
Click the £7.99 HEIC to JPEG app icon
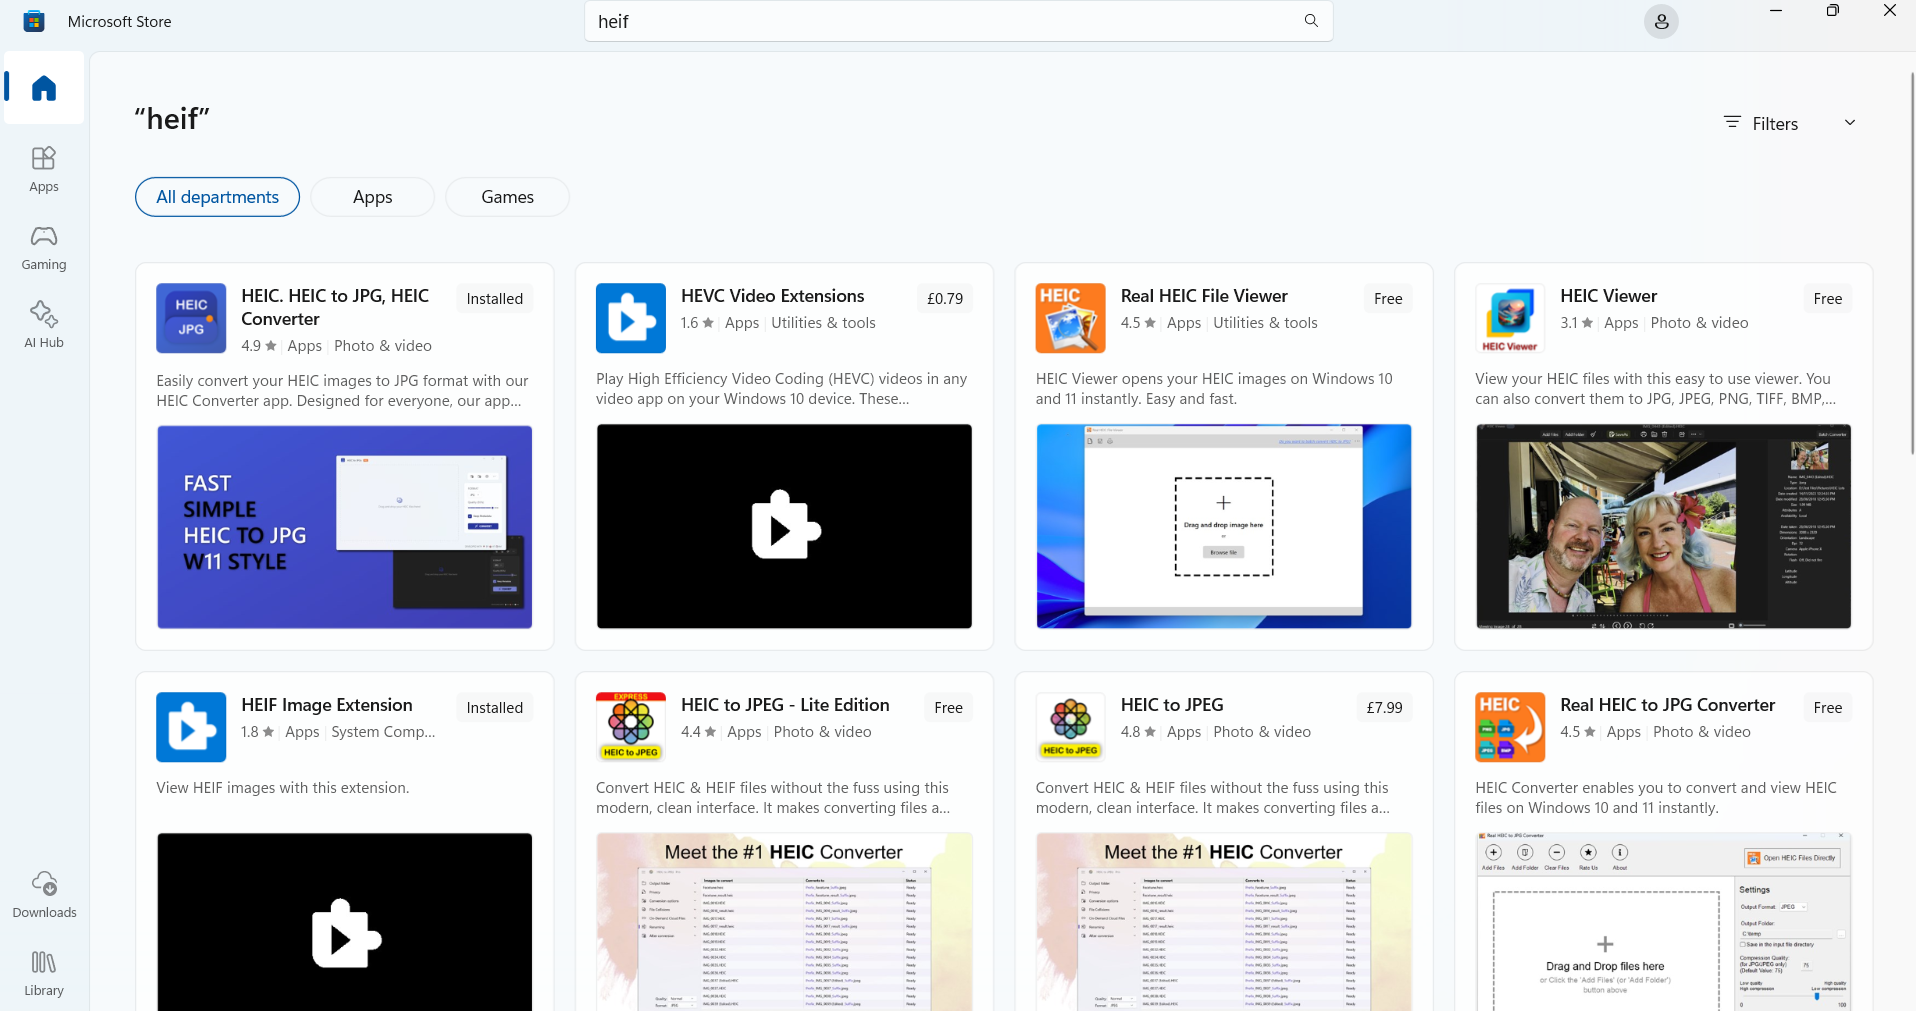coord(1070,727)
